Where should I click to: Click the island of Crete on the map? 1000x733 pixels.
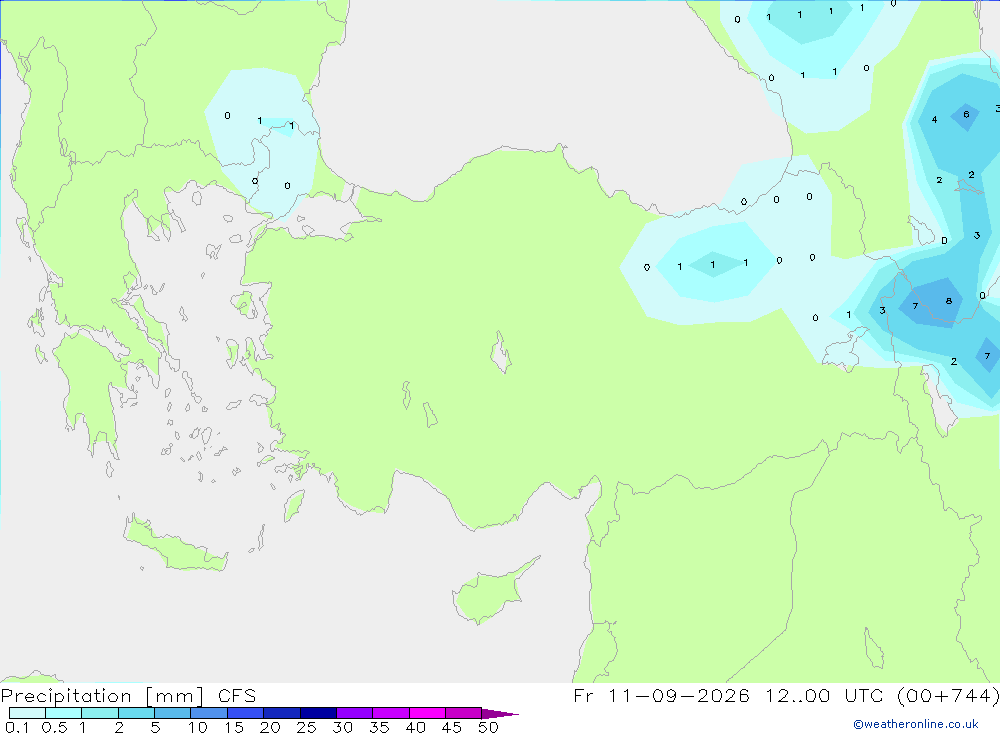click(173, 545)
